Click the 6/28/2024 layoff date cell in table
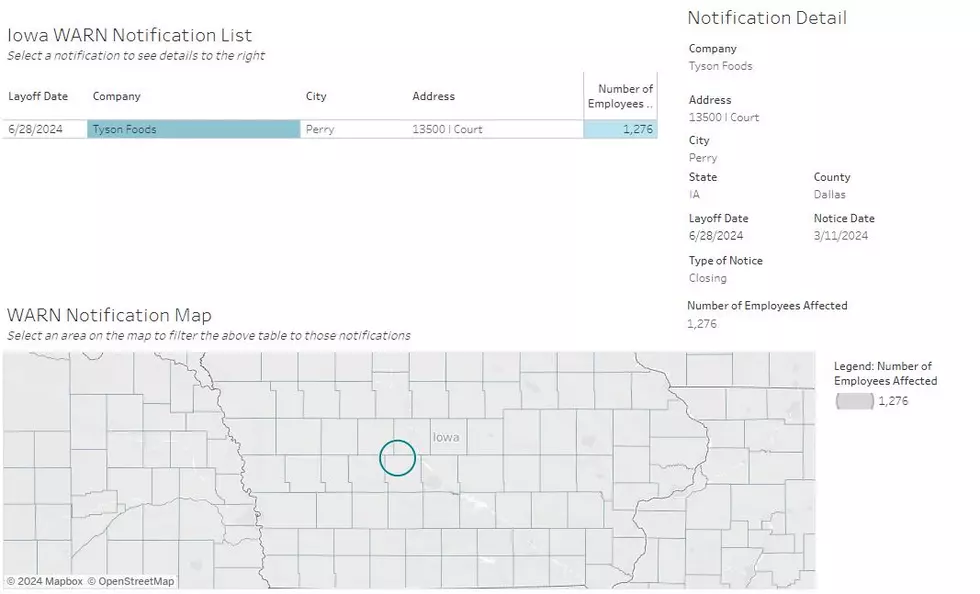This screenshot has width=980, height=594. [36, 129]
